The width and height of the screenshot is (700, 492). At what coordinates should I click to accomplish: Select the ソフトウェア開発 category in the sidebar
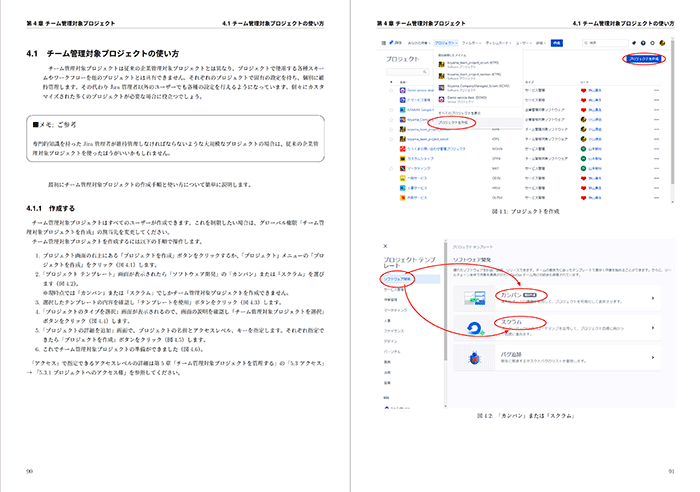pyautogui.click(x=411, y=279)
